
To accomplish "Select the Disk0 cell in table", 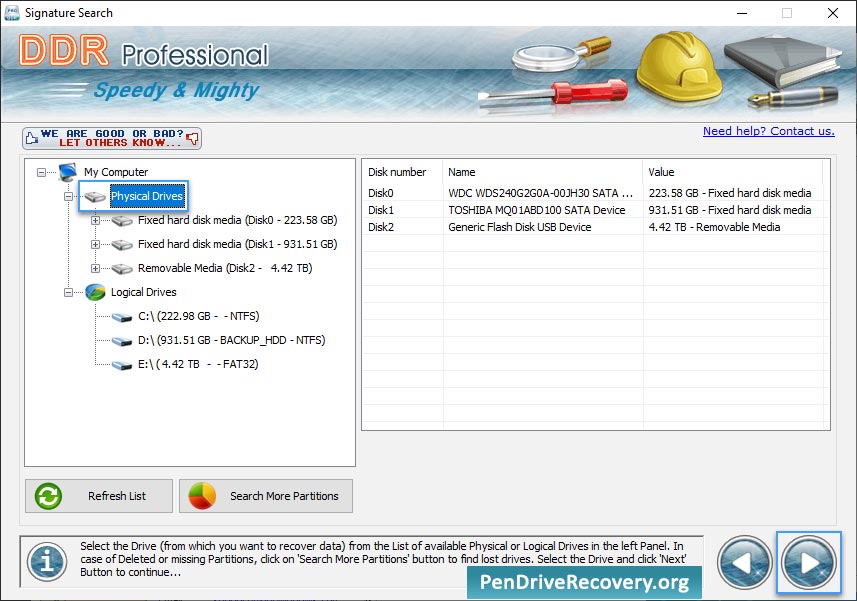I will pyautogui.click(x=381, y=193).
